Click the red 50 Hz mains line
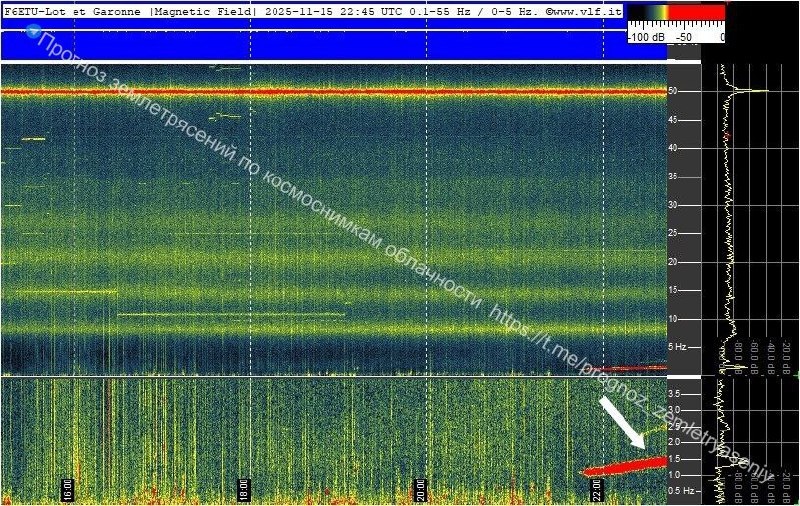The height and width of the screenshot is (506, 800). (x=334, y=92)
